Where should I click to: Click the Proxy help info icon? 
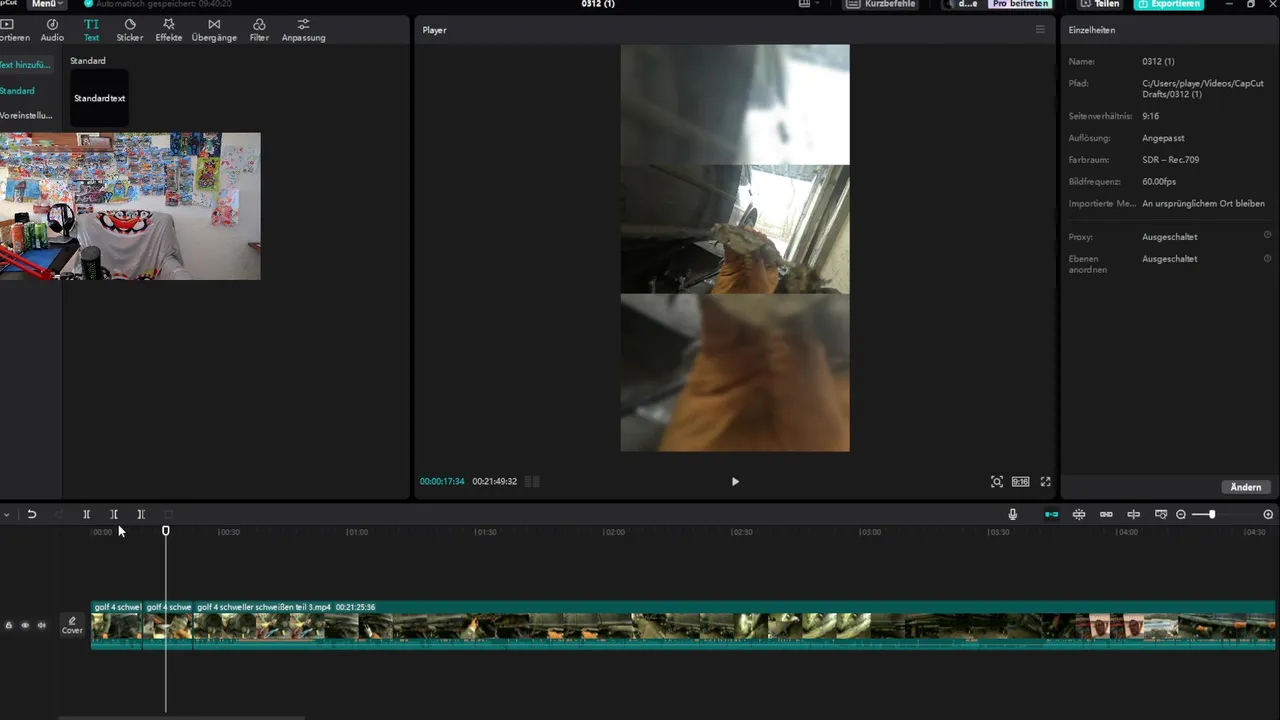[x=1267, y=235]
